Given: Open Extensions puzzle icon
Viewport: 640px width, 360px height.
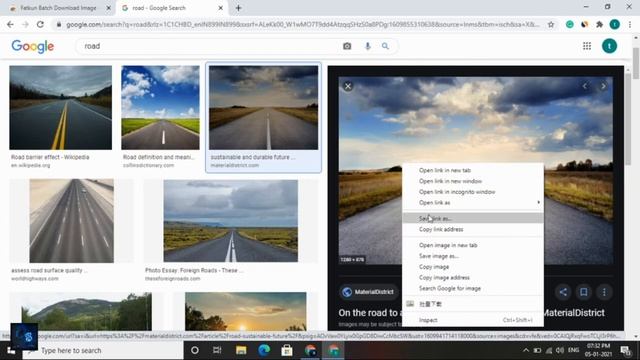Looking at the screenshot, I should (x=600, y=24).
